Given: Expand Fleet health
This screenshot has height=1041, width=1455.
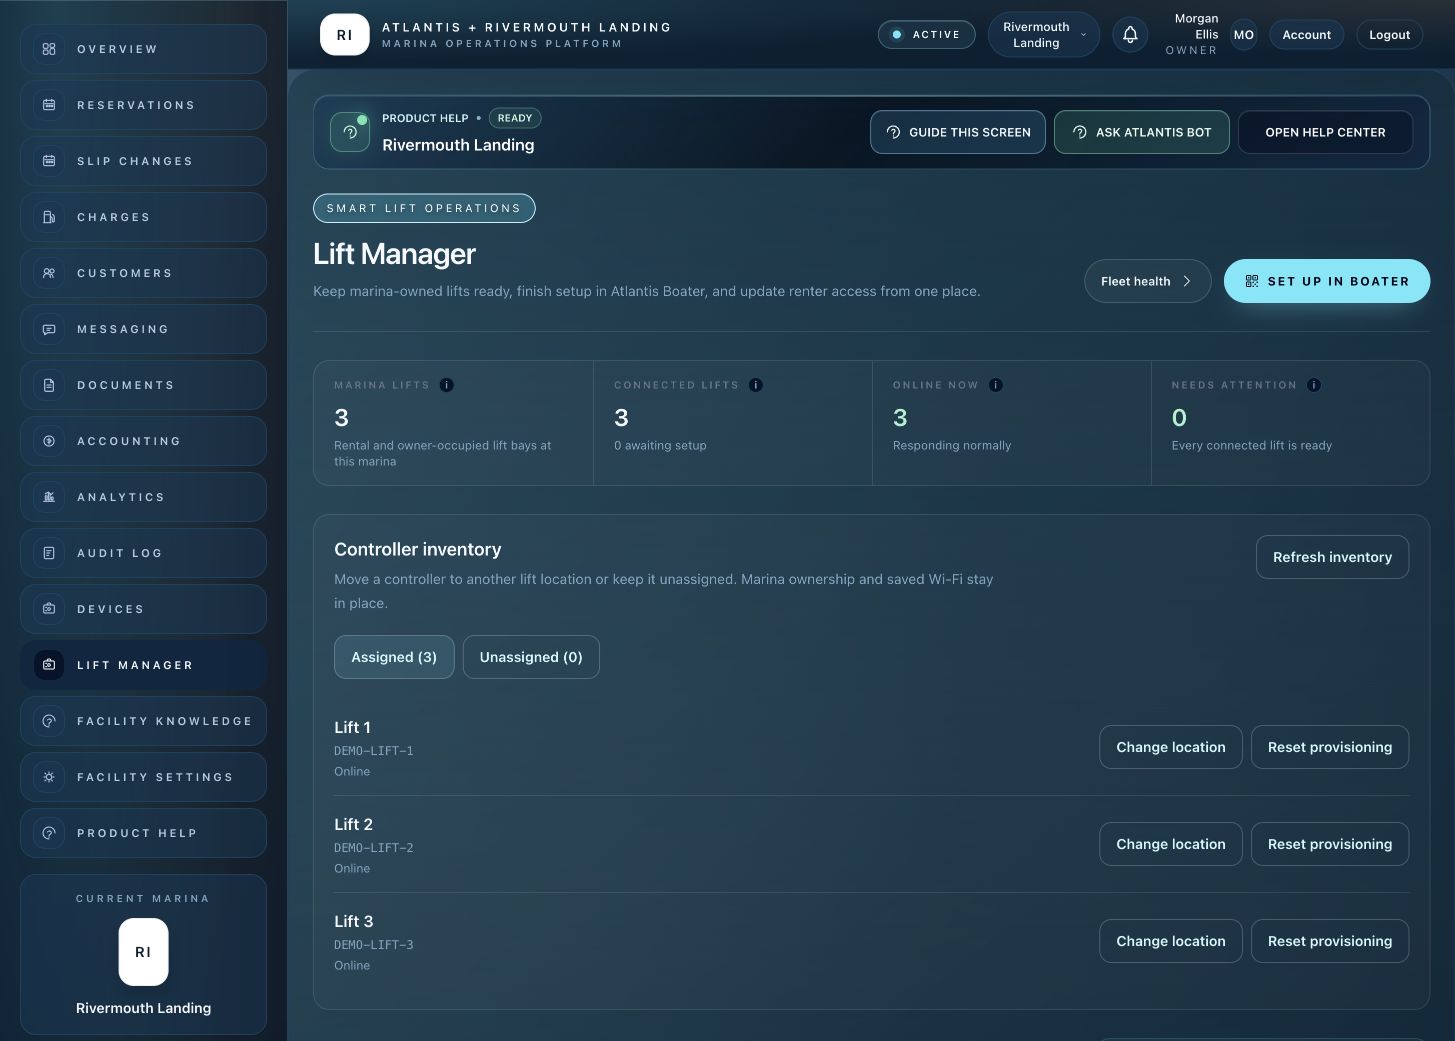Looking at the screenshot, I should 1147,281.
